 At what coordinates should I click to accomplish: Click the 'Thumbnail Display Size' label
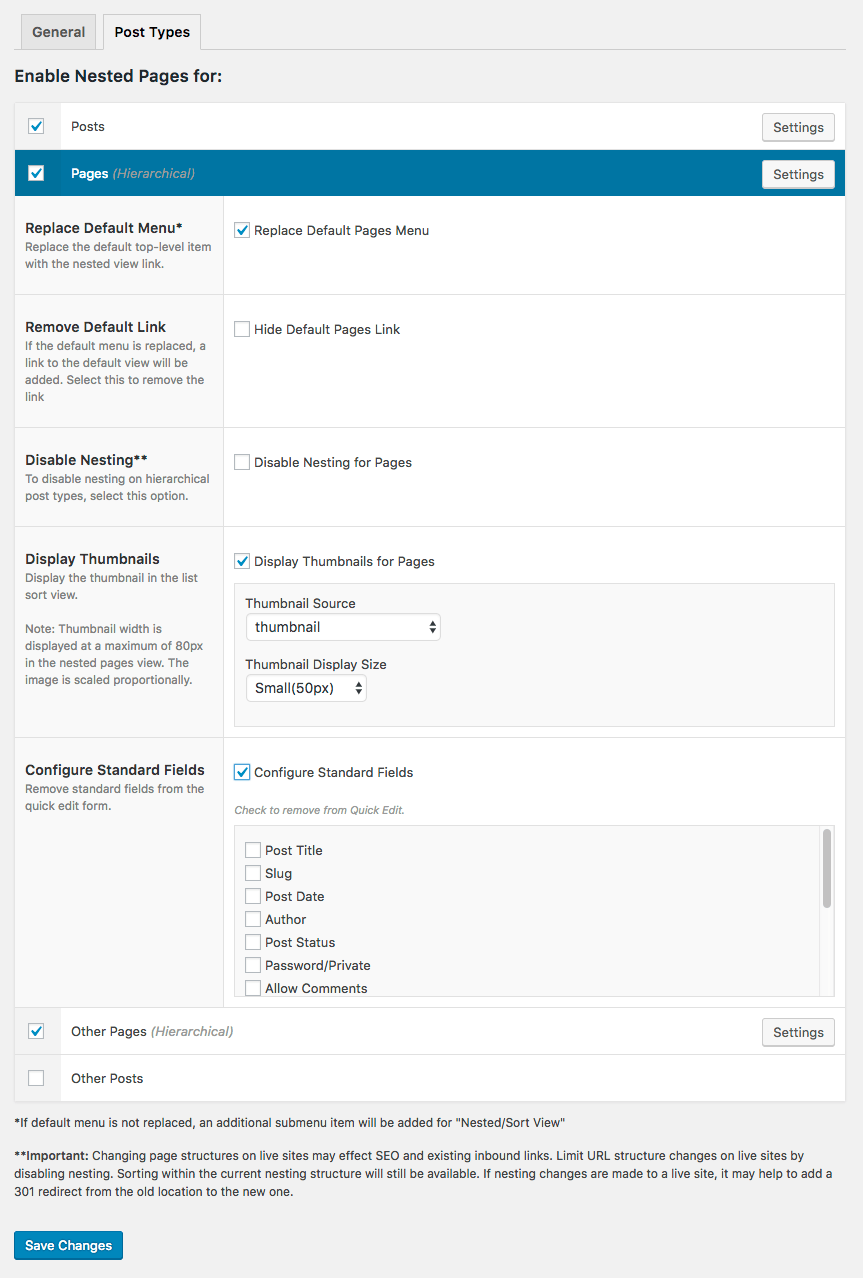[316, 664]
